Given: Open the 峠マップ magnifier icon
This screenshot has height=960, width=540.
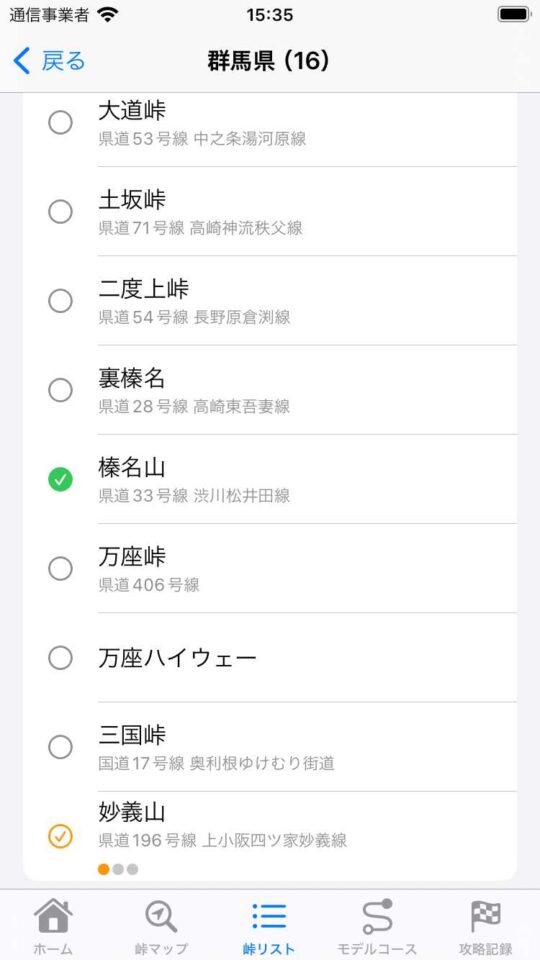Looking at the screenshot, I should tap(161, 917).
